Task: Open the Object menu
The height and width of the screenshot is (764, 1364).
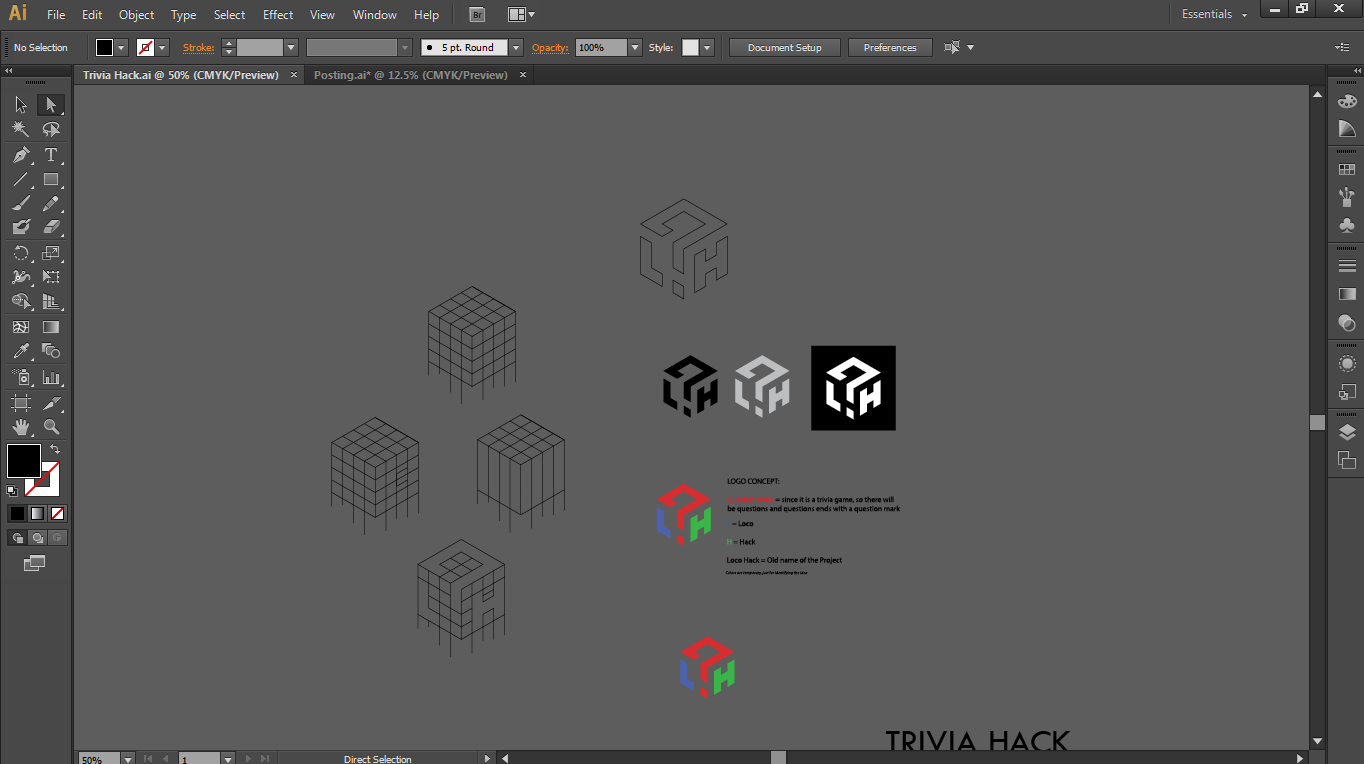Action: tap(136, 15)
